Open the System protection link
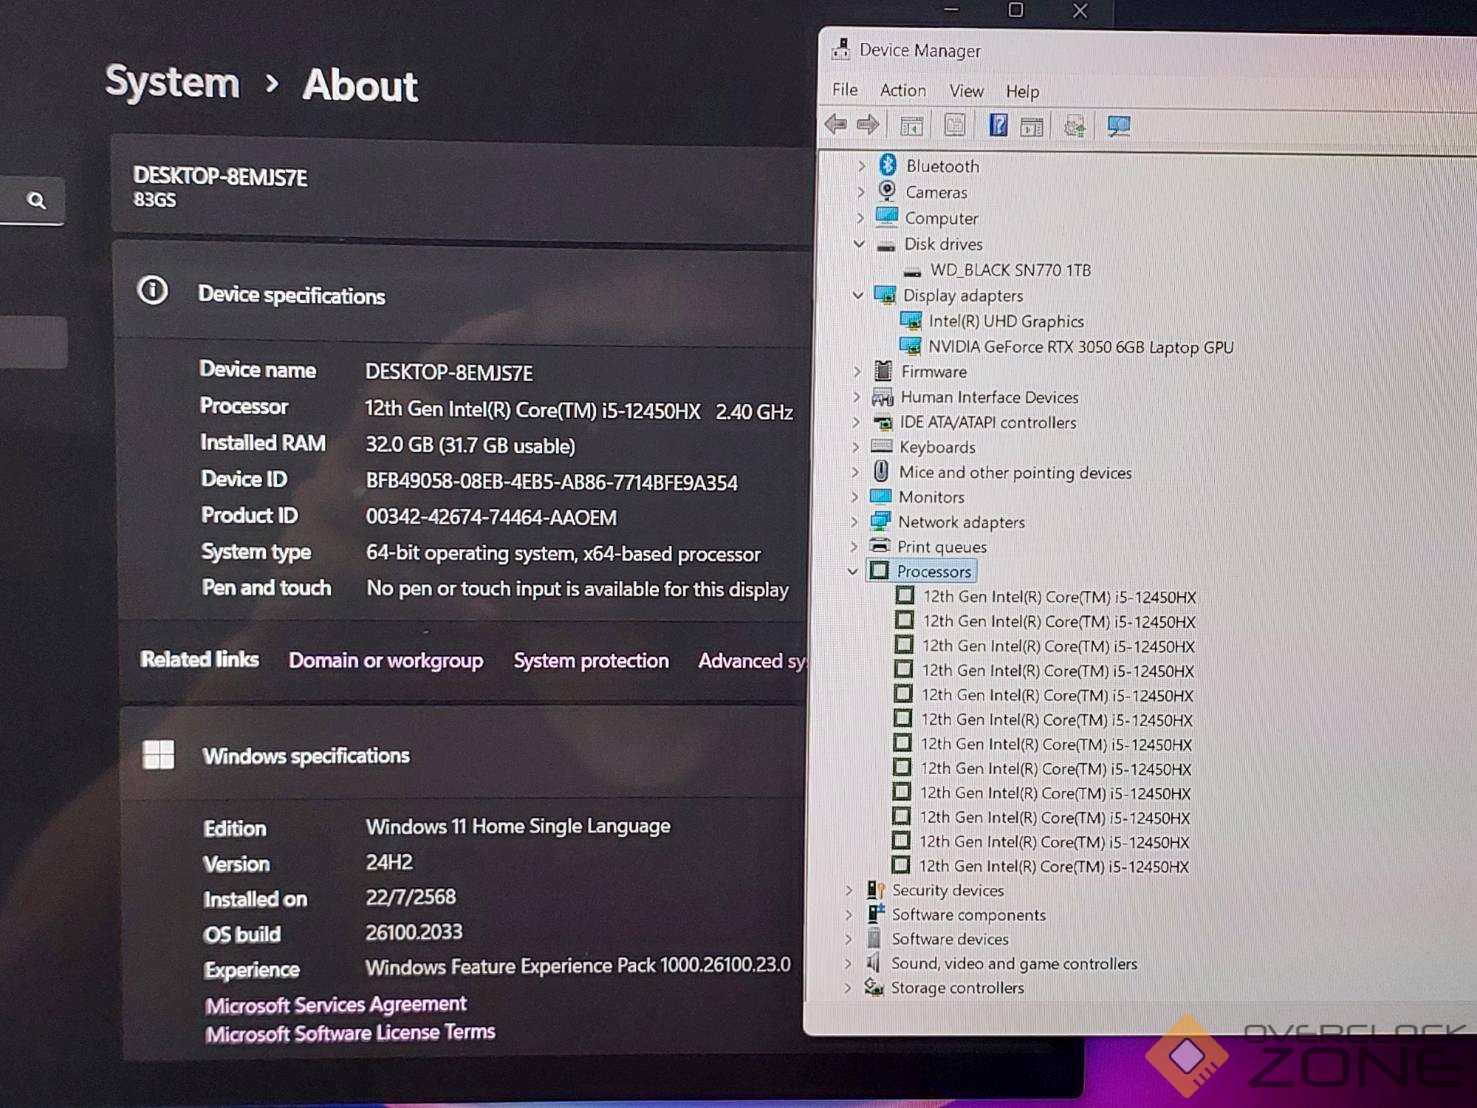1477x1108 pixels. click(x=591, y=660)
